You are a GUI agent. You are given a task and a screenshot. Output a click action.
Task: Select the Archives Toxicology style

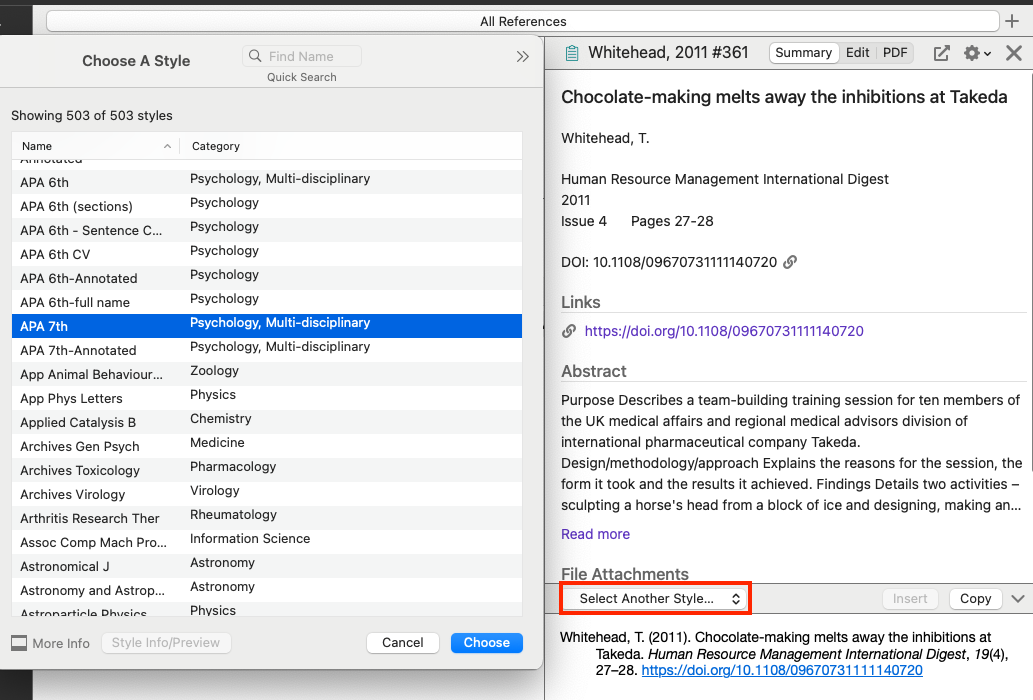click(x=267, y=470)
